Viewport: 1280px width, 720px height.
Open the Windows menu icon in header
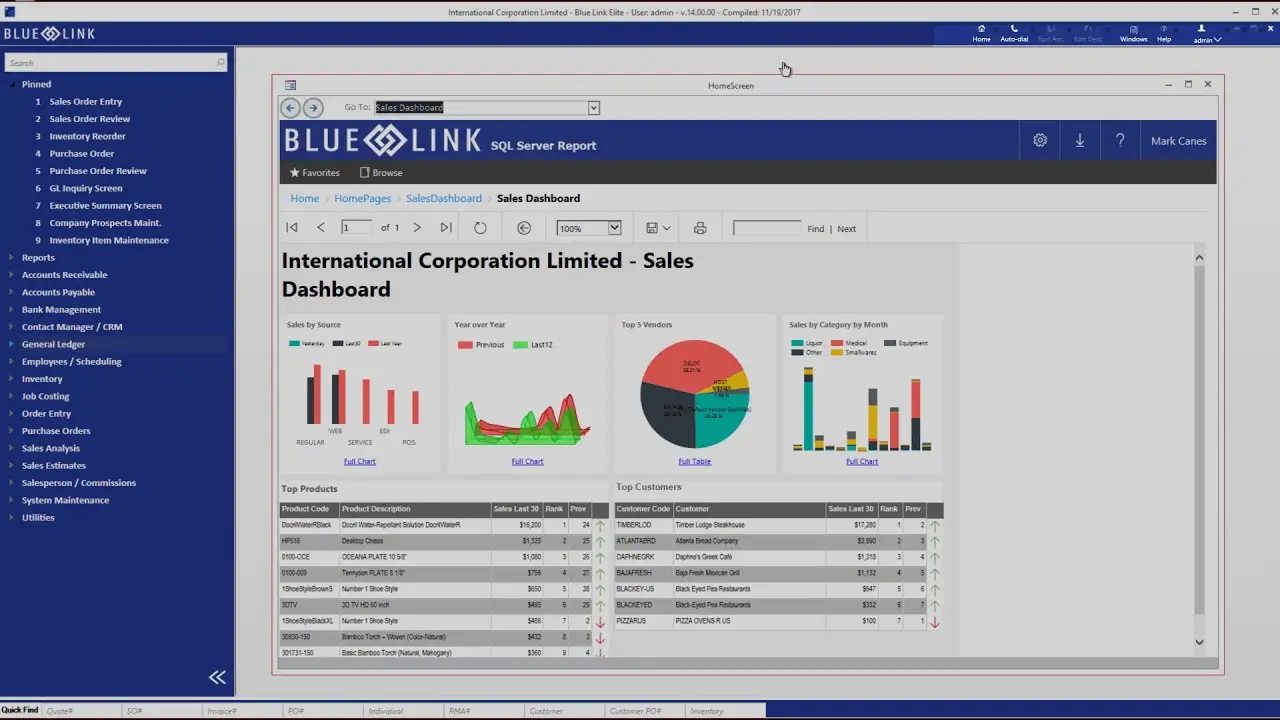tap(1133, 30)
